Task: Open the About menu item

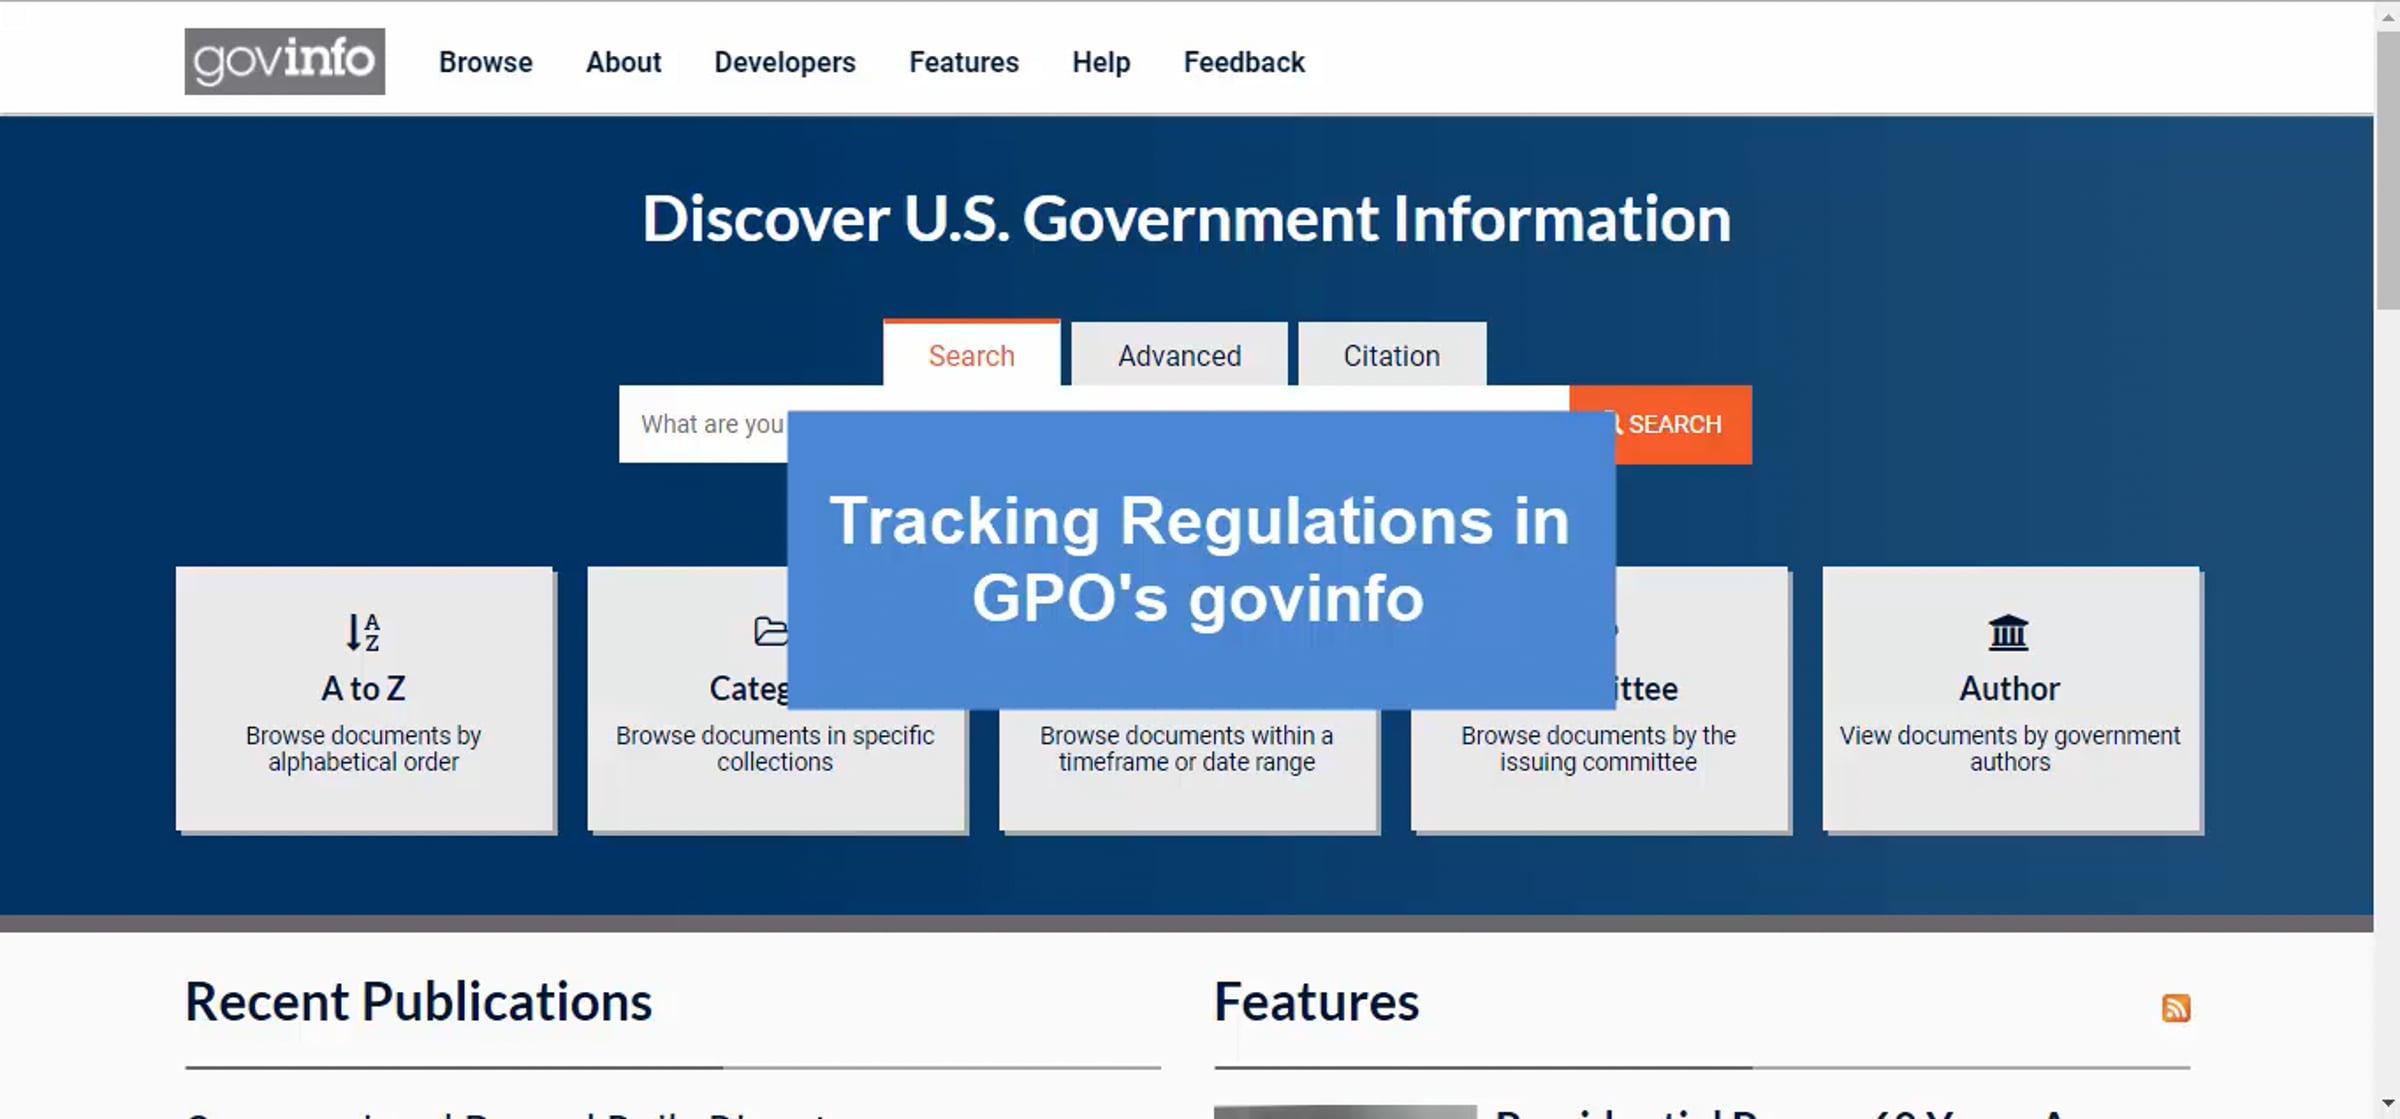Action: [x=624, y=62]
